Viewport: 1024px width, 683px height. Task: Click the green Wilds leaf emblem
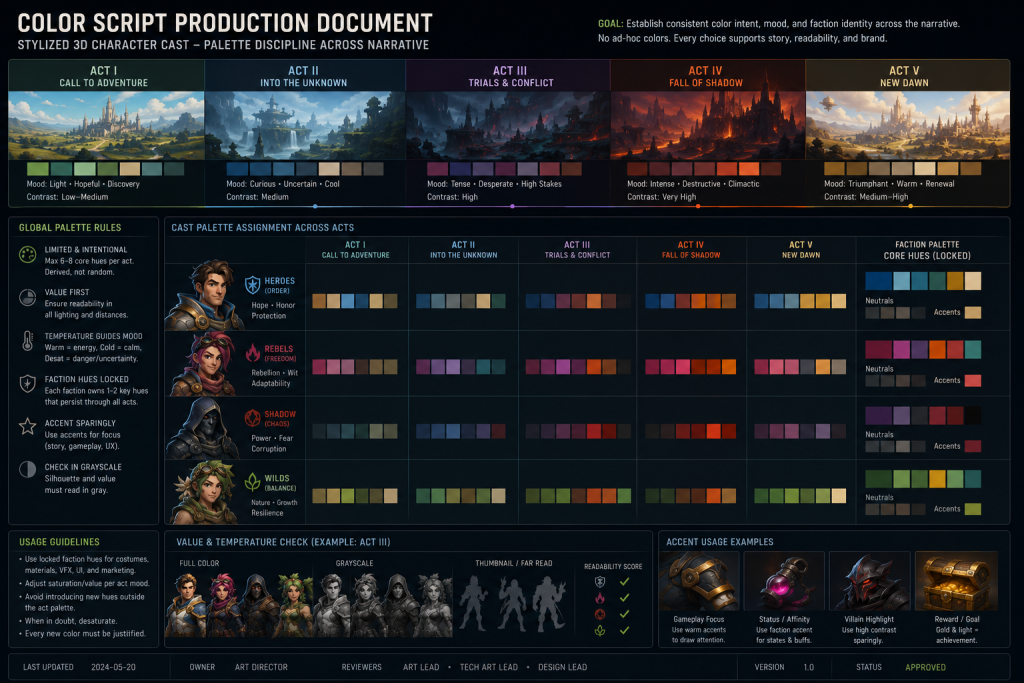pyautogui.click(x=253, y=482)
